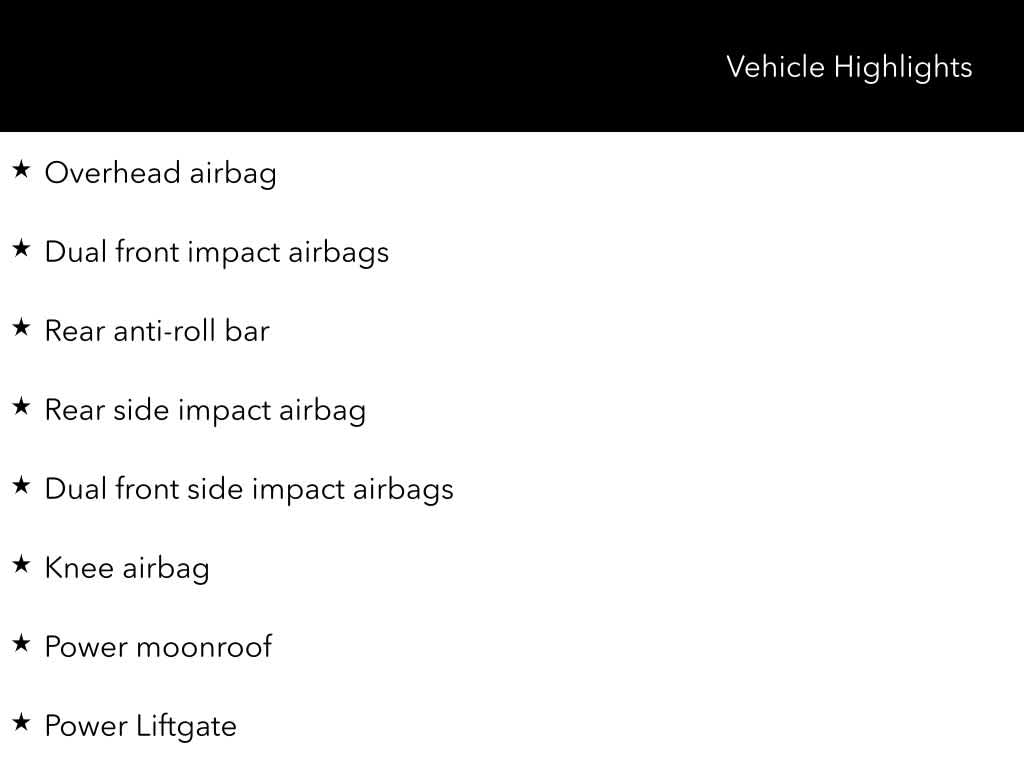This screenshot has height=768, width=1024.
Task: Click the word Highlights in the header title
Action: coord(903,68)
